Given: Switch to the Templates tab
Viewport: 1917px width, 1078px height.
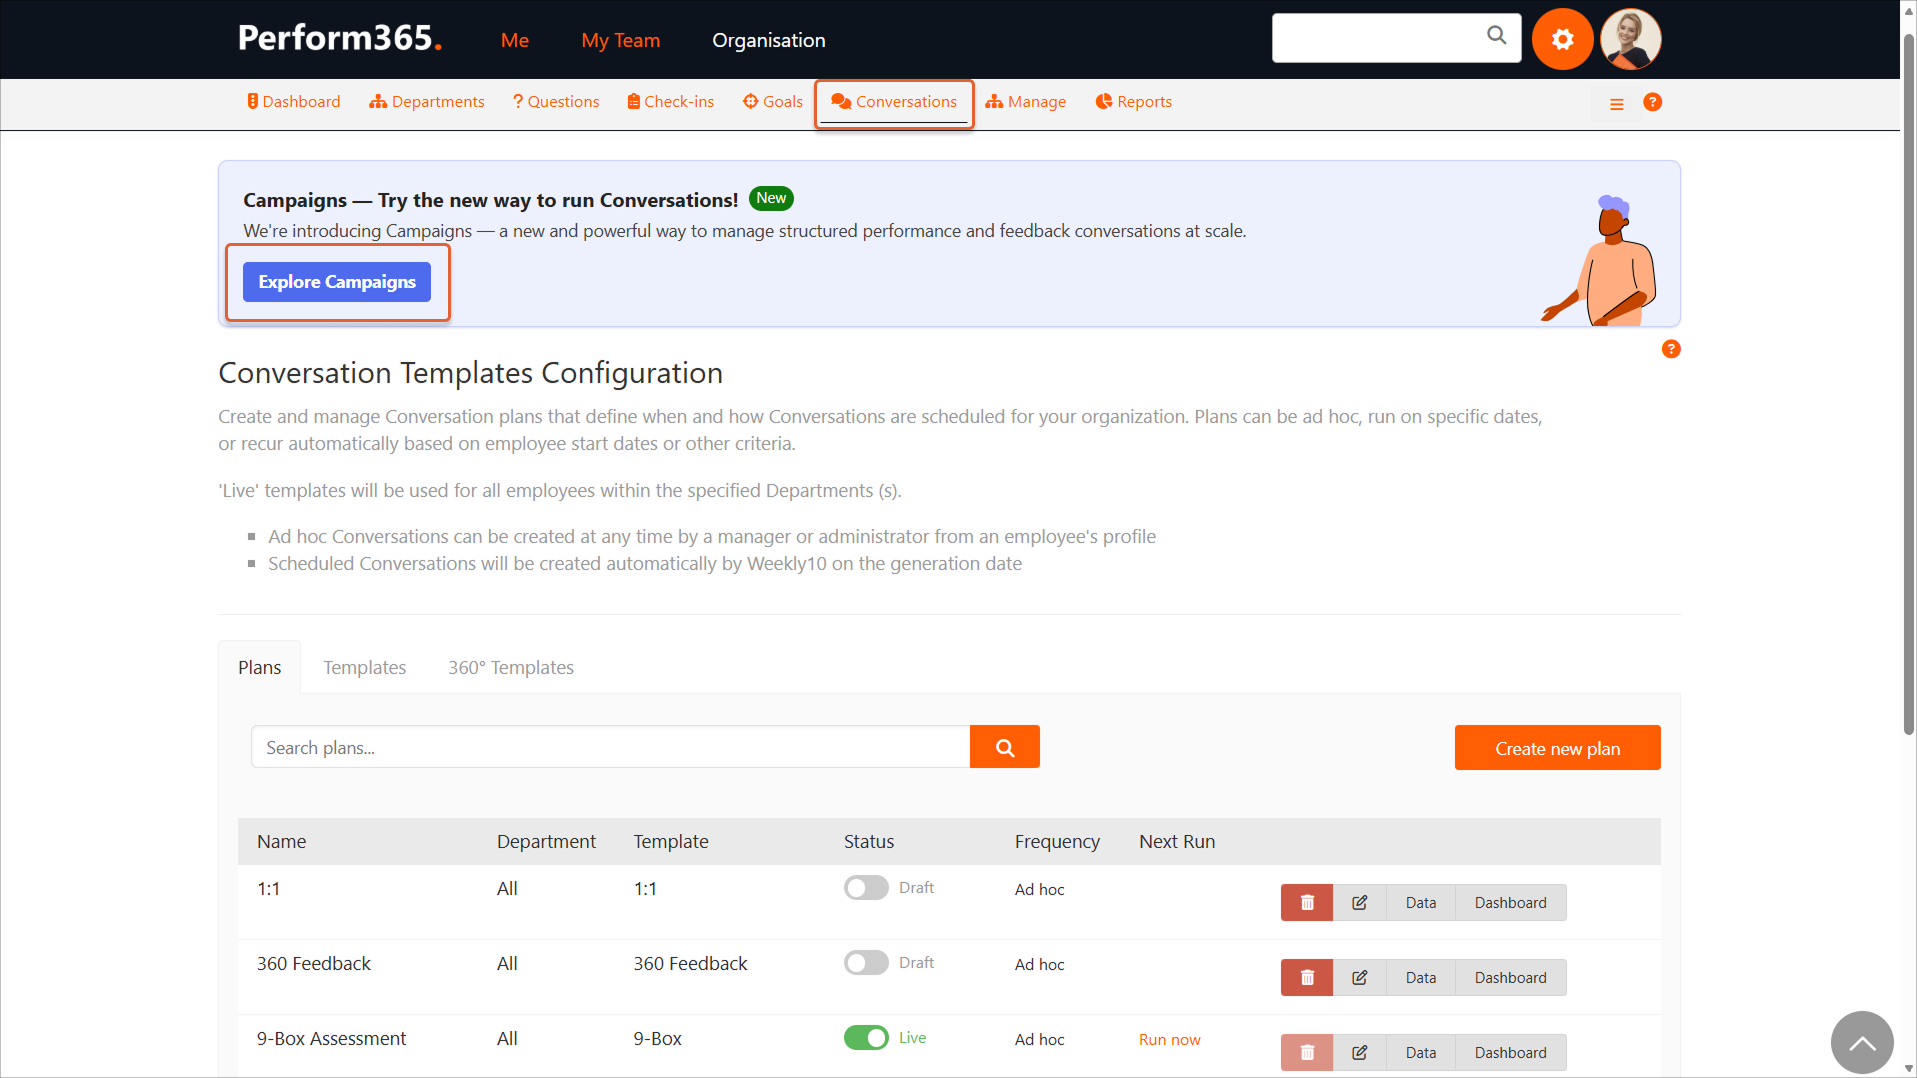Looking at the screenshot, I should point(364,667).
